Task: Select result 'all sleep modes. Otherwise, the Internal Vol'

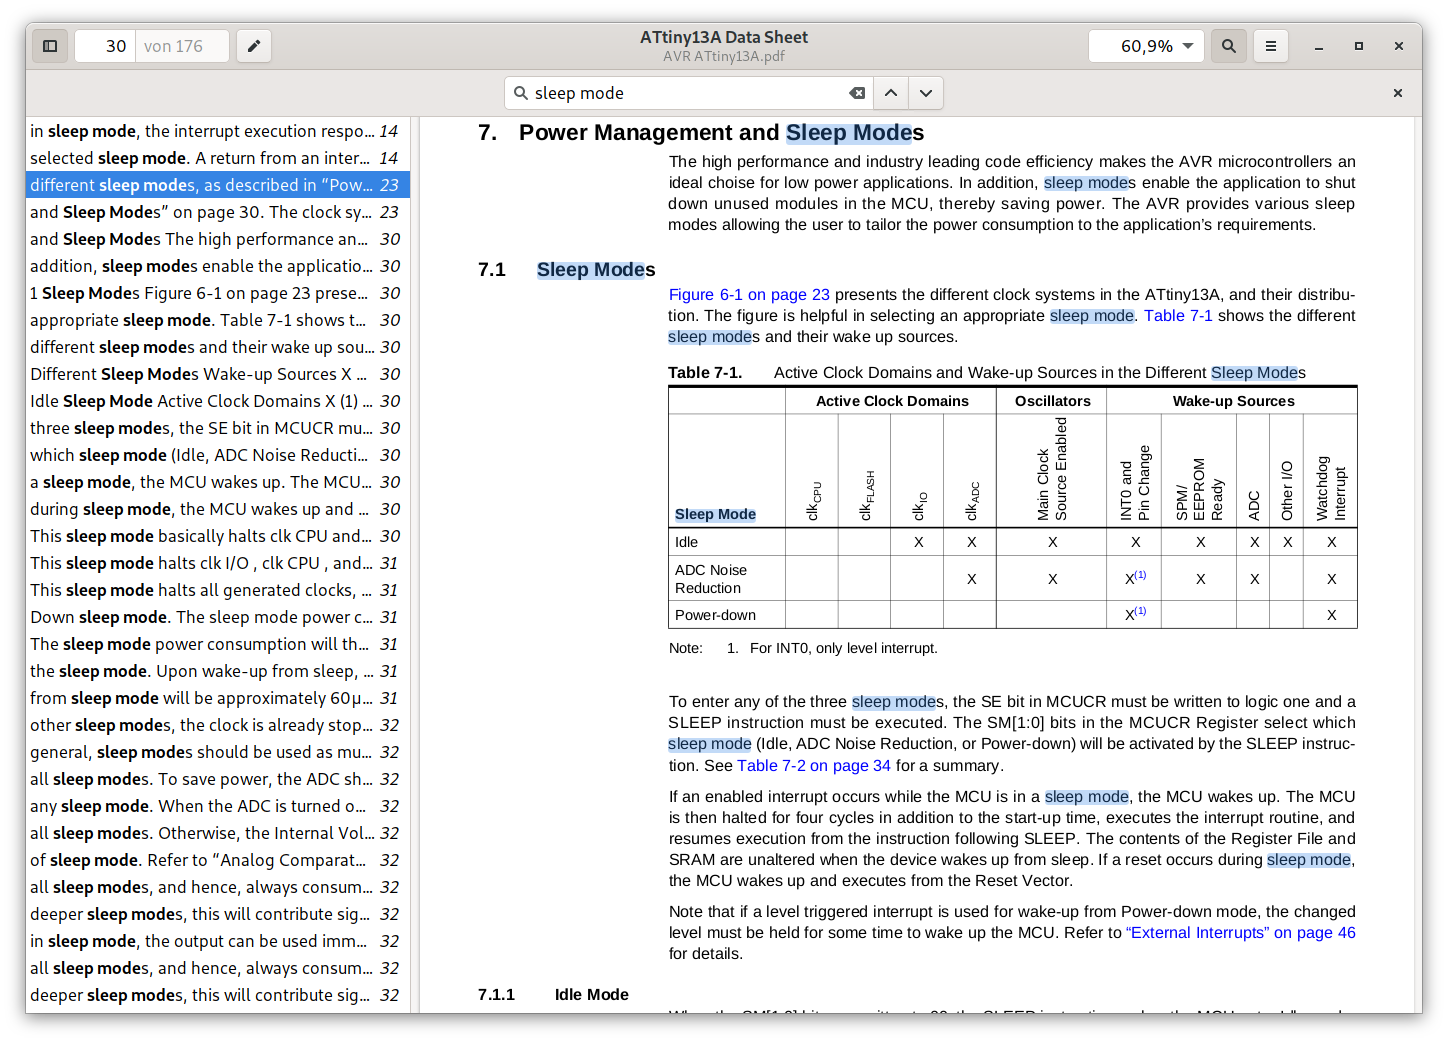Action: pyautogui.click(x=218, y=833)
